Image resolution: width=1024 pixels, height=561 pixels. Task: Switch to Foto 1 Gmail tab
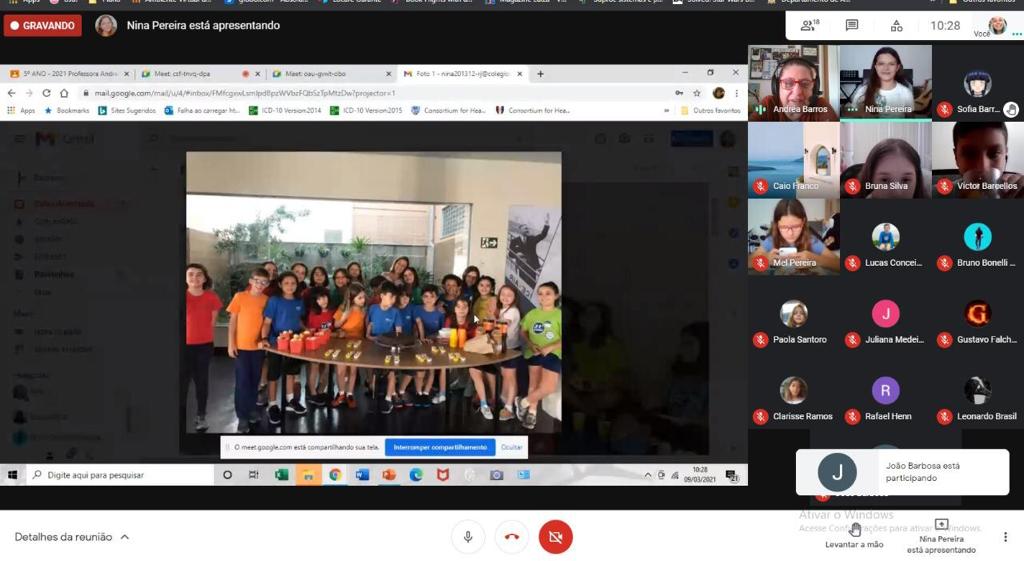[462, 74]
